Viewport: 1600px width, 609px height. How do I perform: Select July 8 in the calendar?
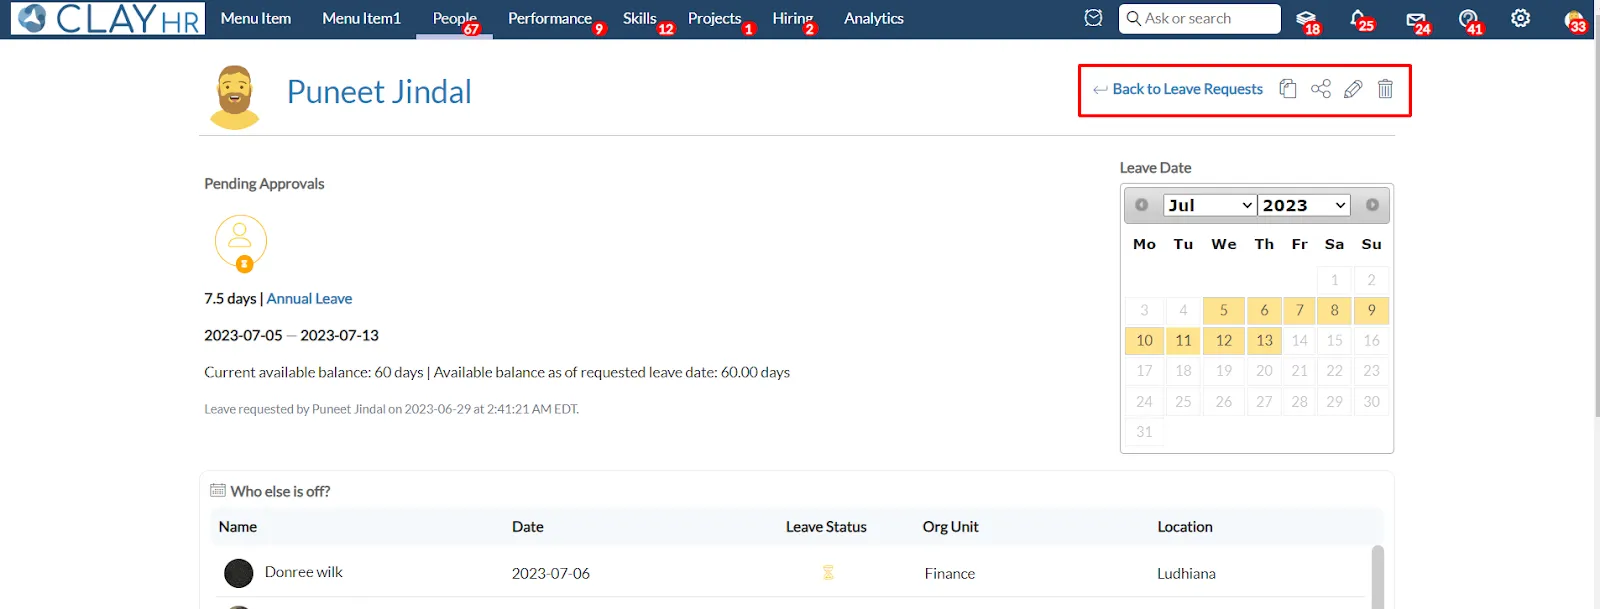pyautogui.click(x=1334, y=310)
